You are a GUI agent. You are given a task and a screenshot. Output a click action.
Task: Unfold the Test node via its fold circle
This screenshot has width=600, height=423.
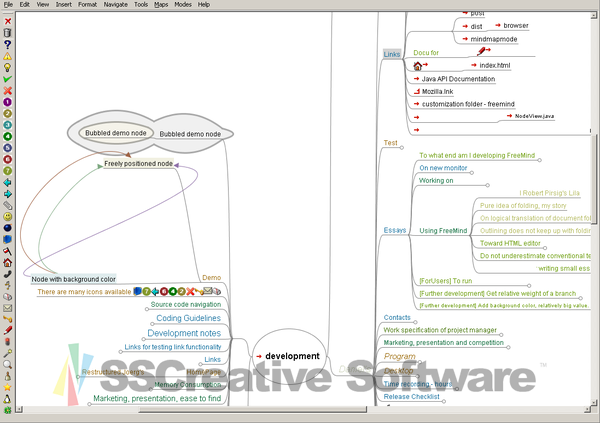(x=402, y=147)
